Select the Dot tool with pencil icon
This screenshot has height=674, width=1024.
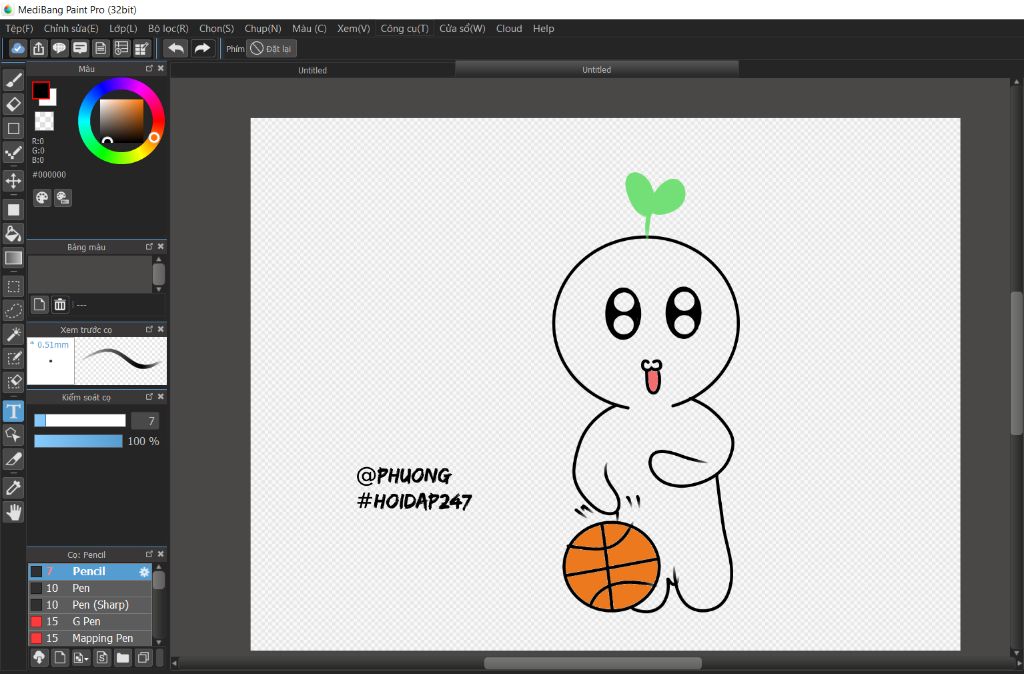[x=13, y=153]
